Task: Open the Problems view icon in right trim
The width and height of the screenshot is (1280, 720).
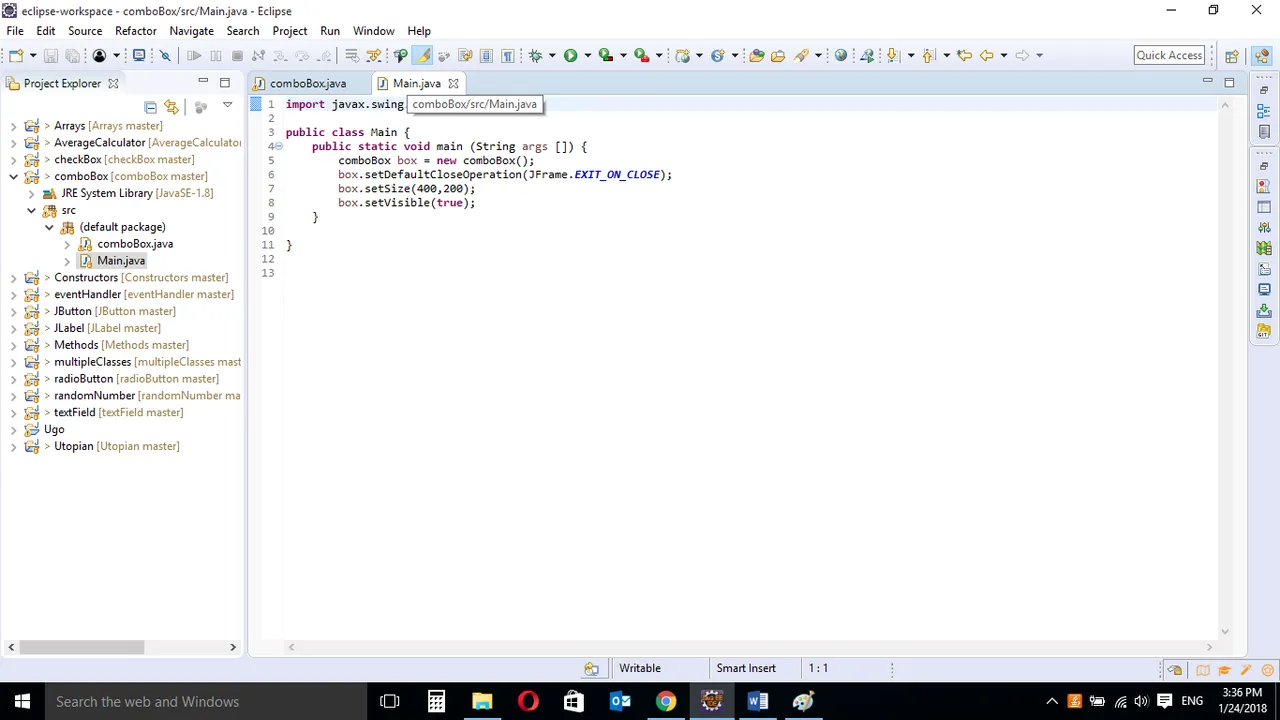Action: click(1264, 186)
